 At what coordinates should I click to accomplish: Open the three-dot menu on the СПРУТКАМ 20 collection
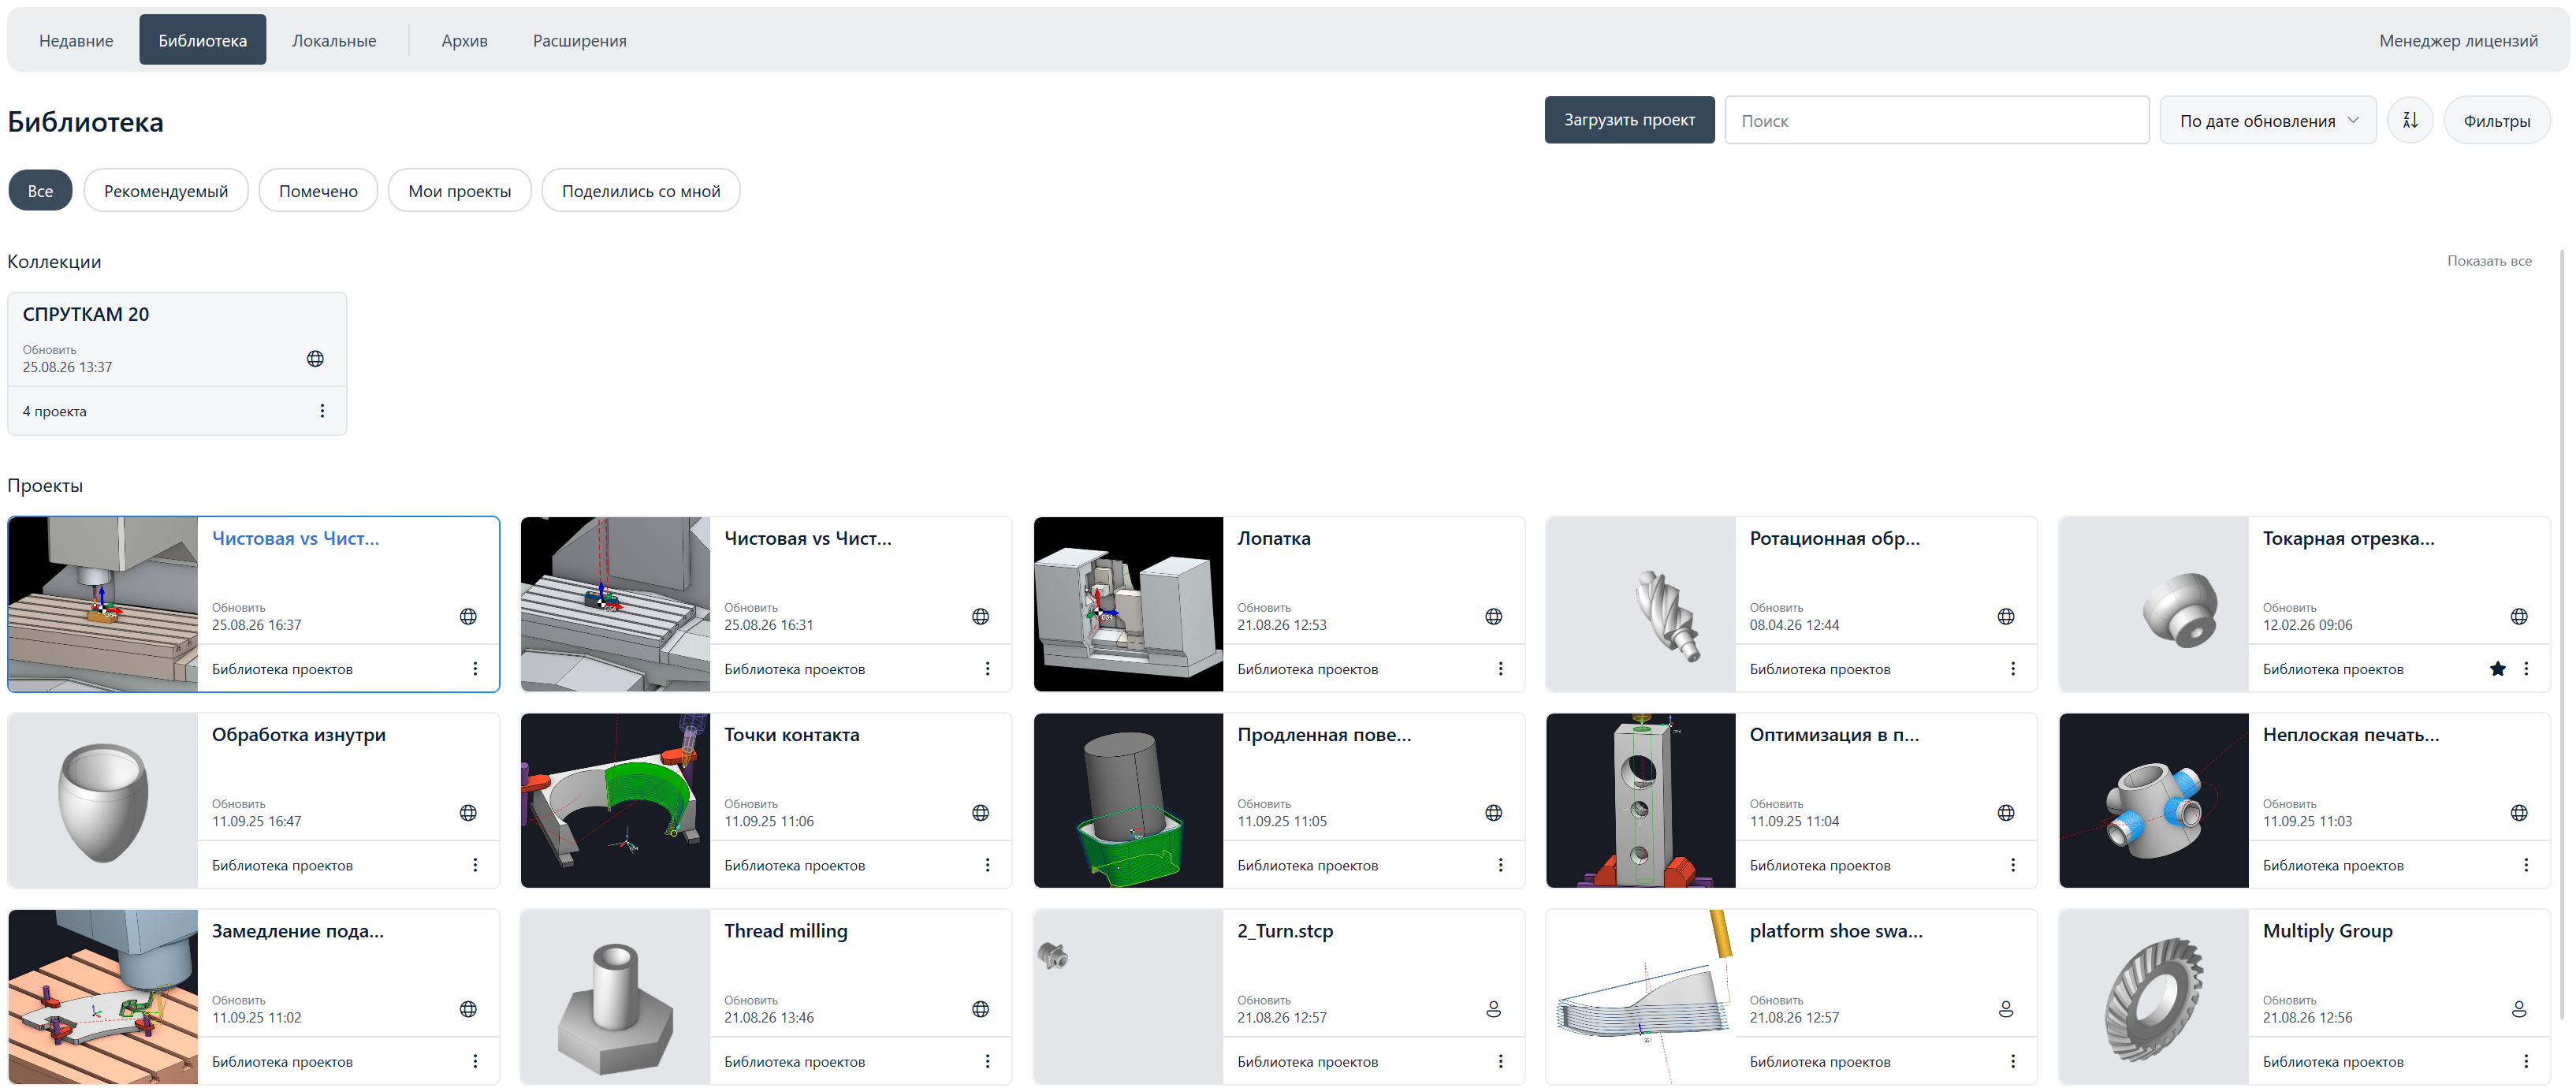pos(322,411)
